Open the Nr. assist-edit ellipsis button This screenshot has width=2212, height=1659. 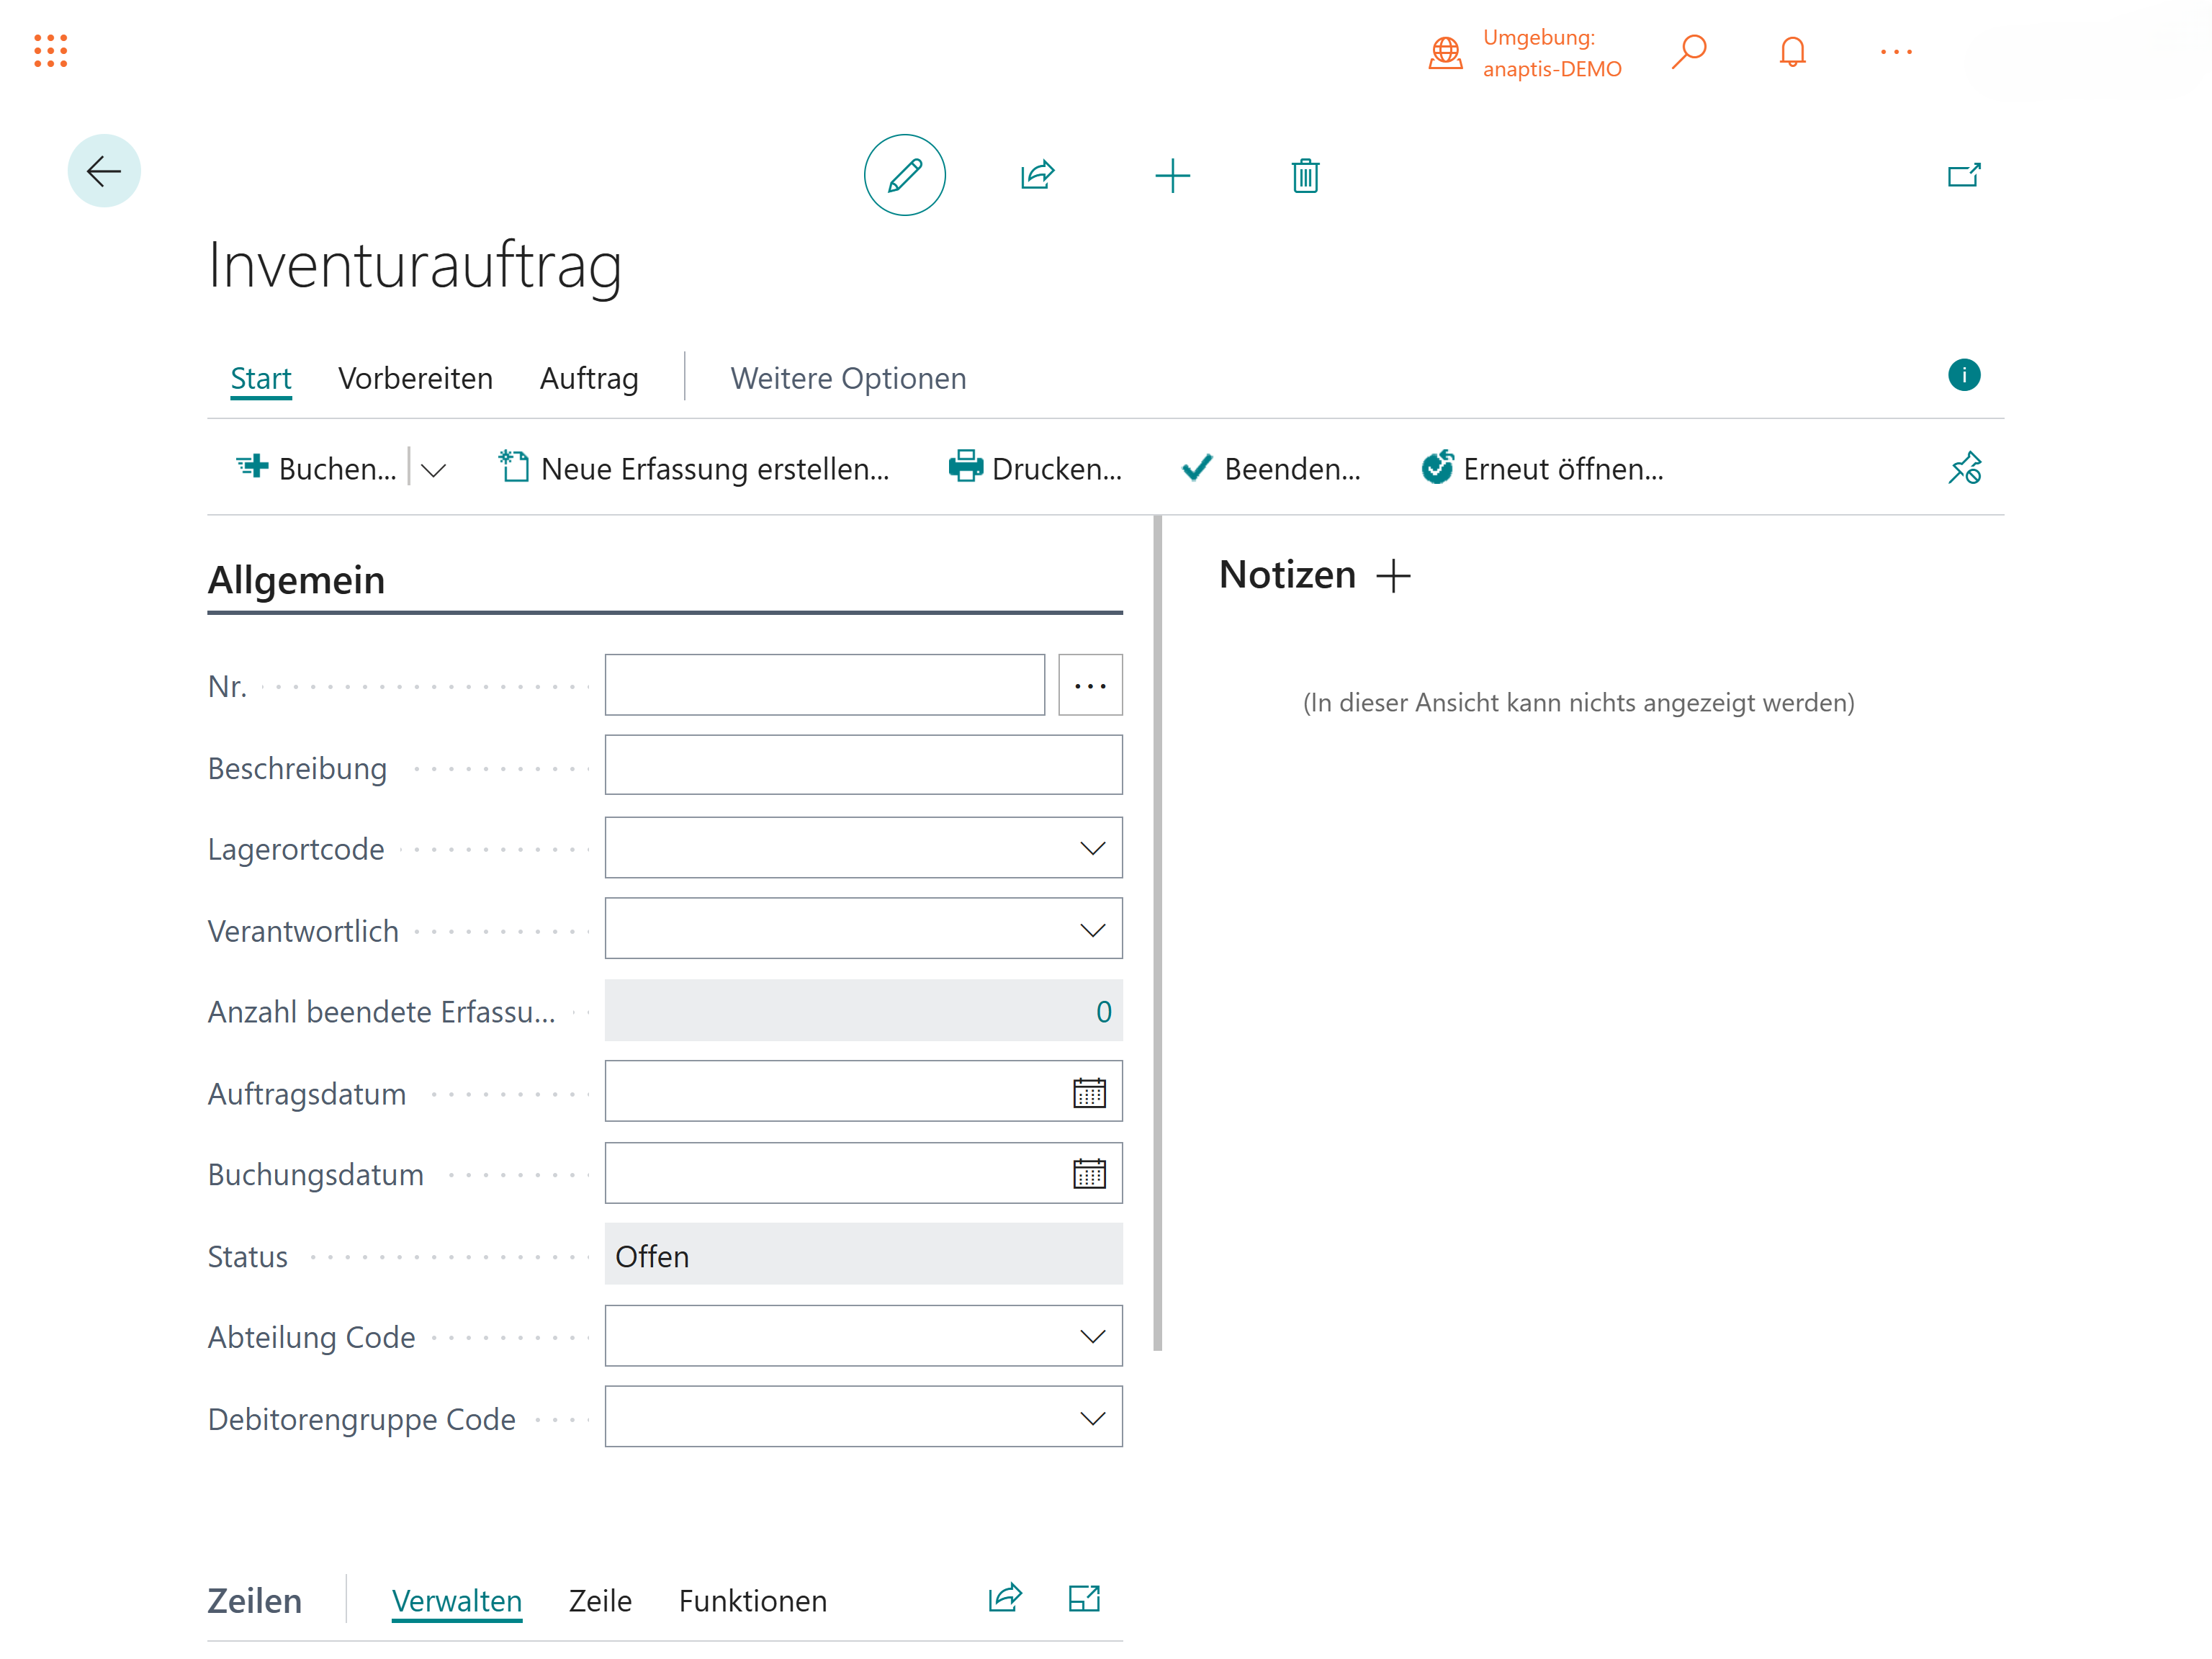[x=1090, y=685]
